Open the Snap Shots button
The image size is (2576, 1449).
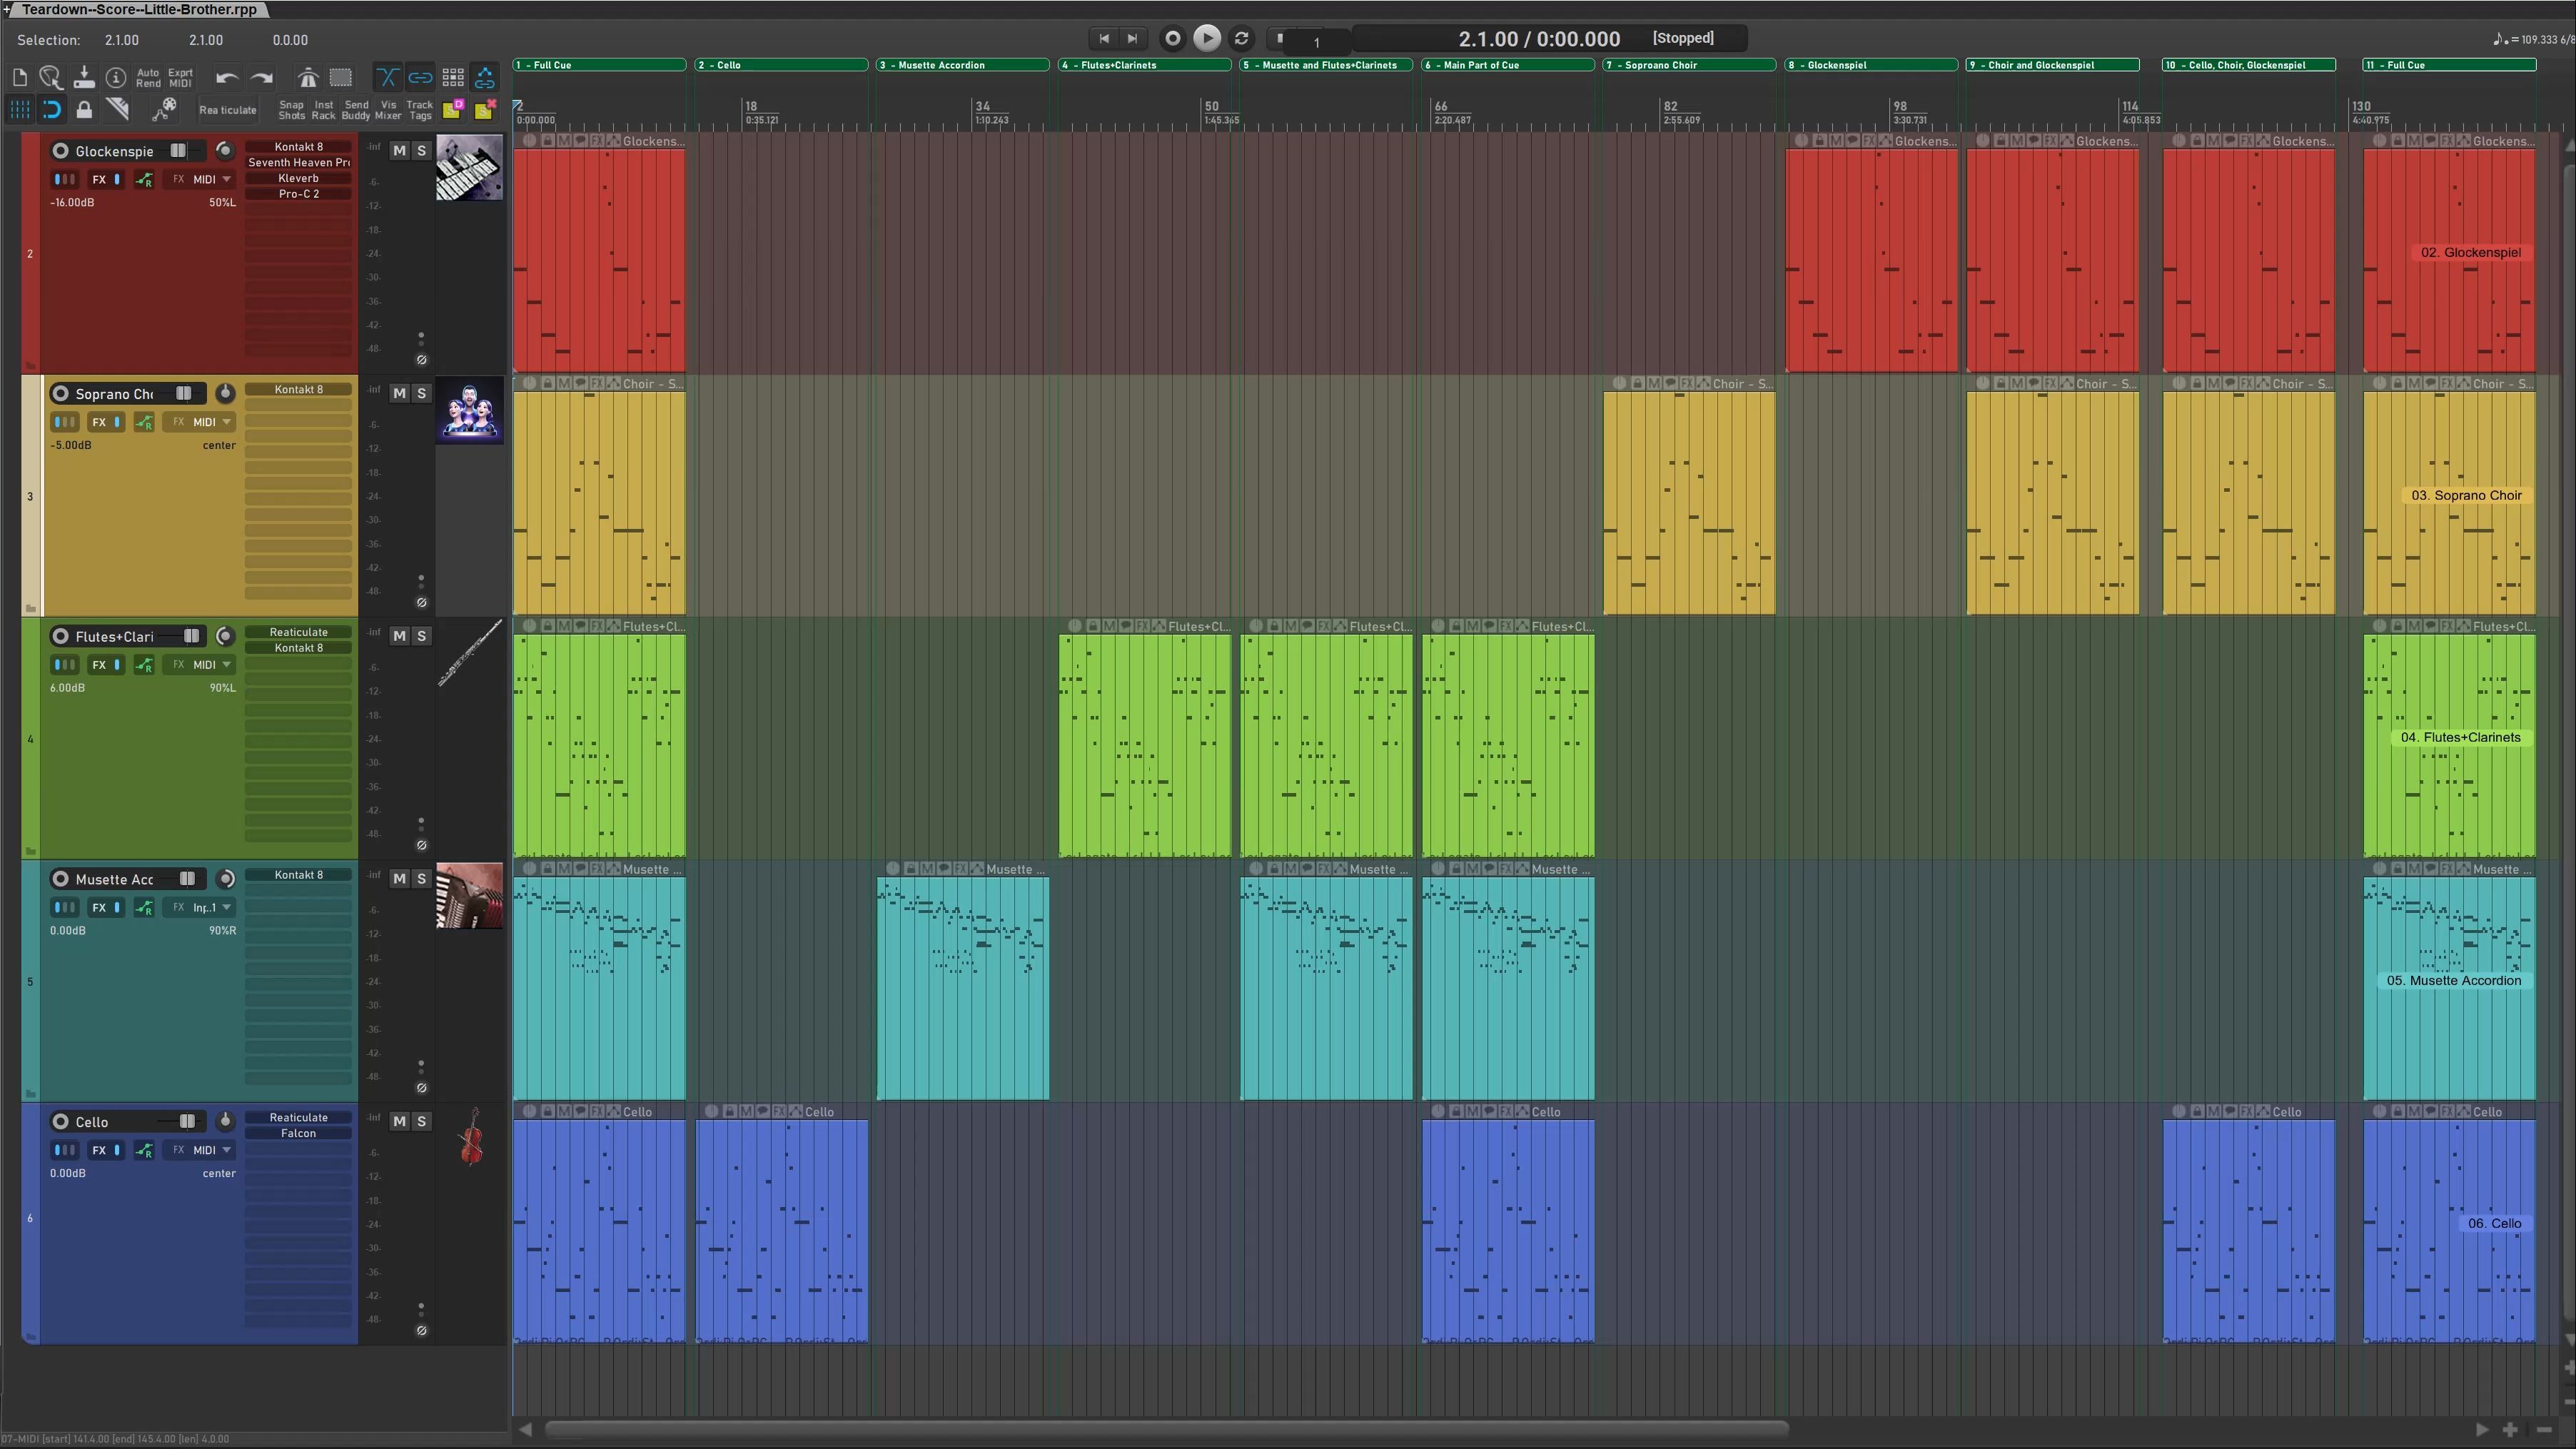(291, 109)
